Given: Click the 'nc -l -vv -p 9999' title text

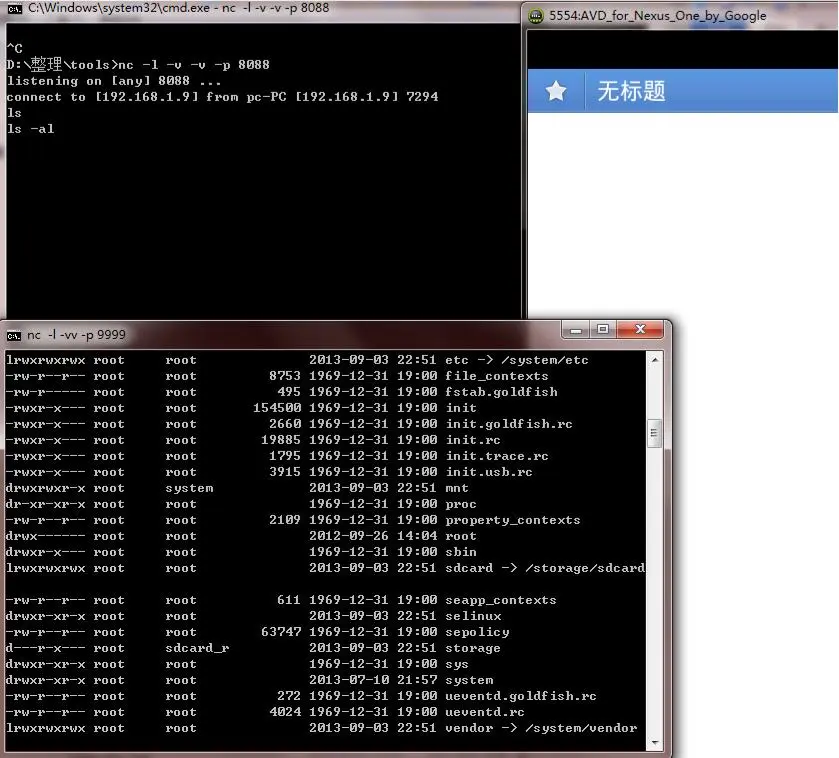Looking at the screenshot, I should coord(77,335).
